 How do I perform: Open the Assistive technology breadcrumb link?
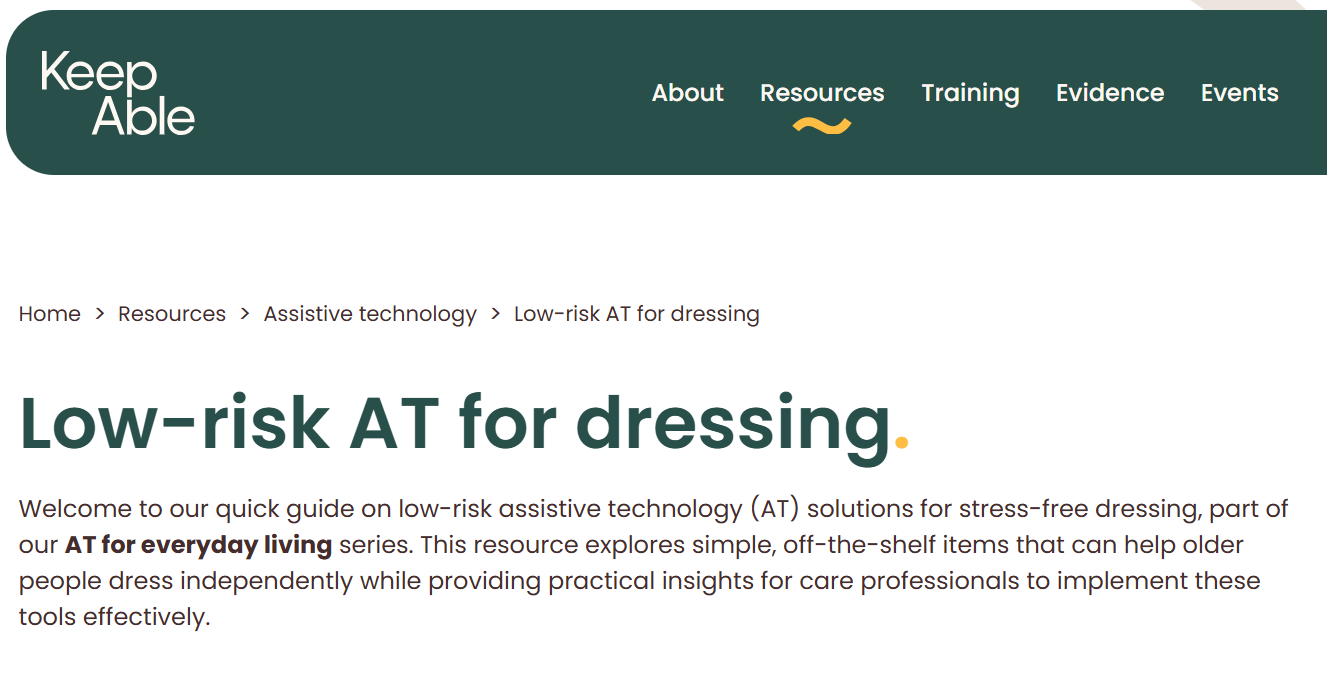[x=369, y=313]
